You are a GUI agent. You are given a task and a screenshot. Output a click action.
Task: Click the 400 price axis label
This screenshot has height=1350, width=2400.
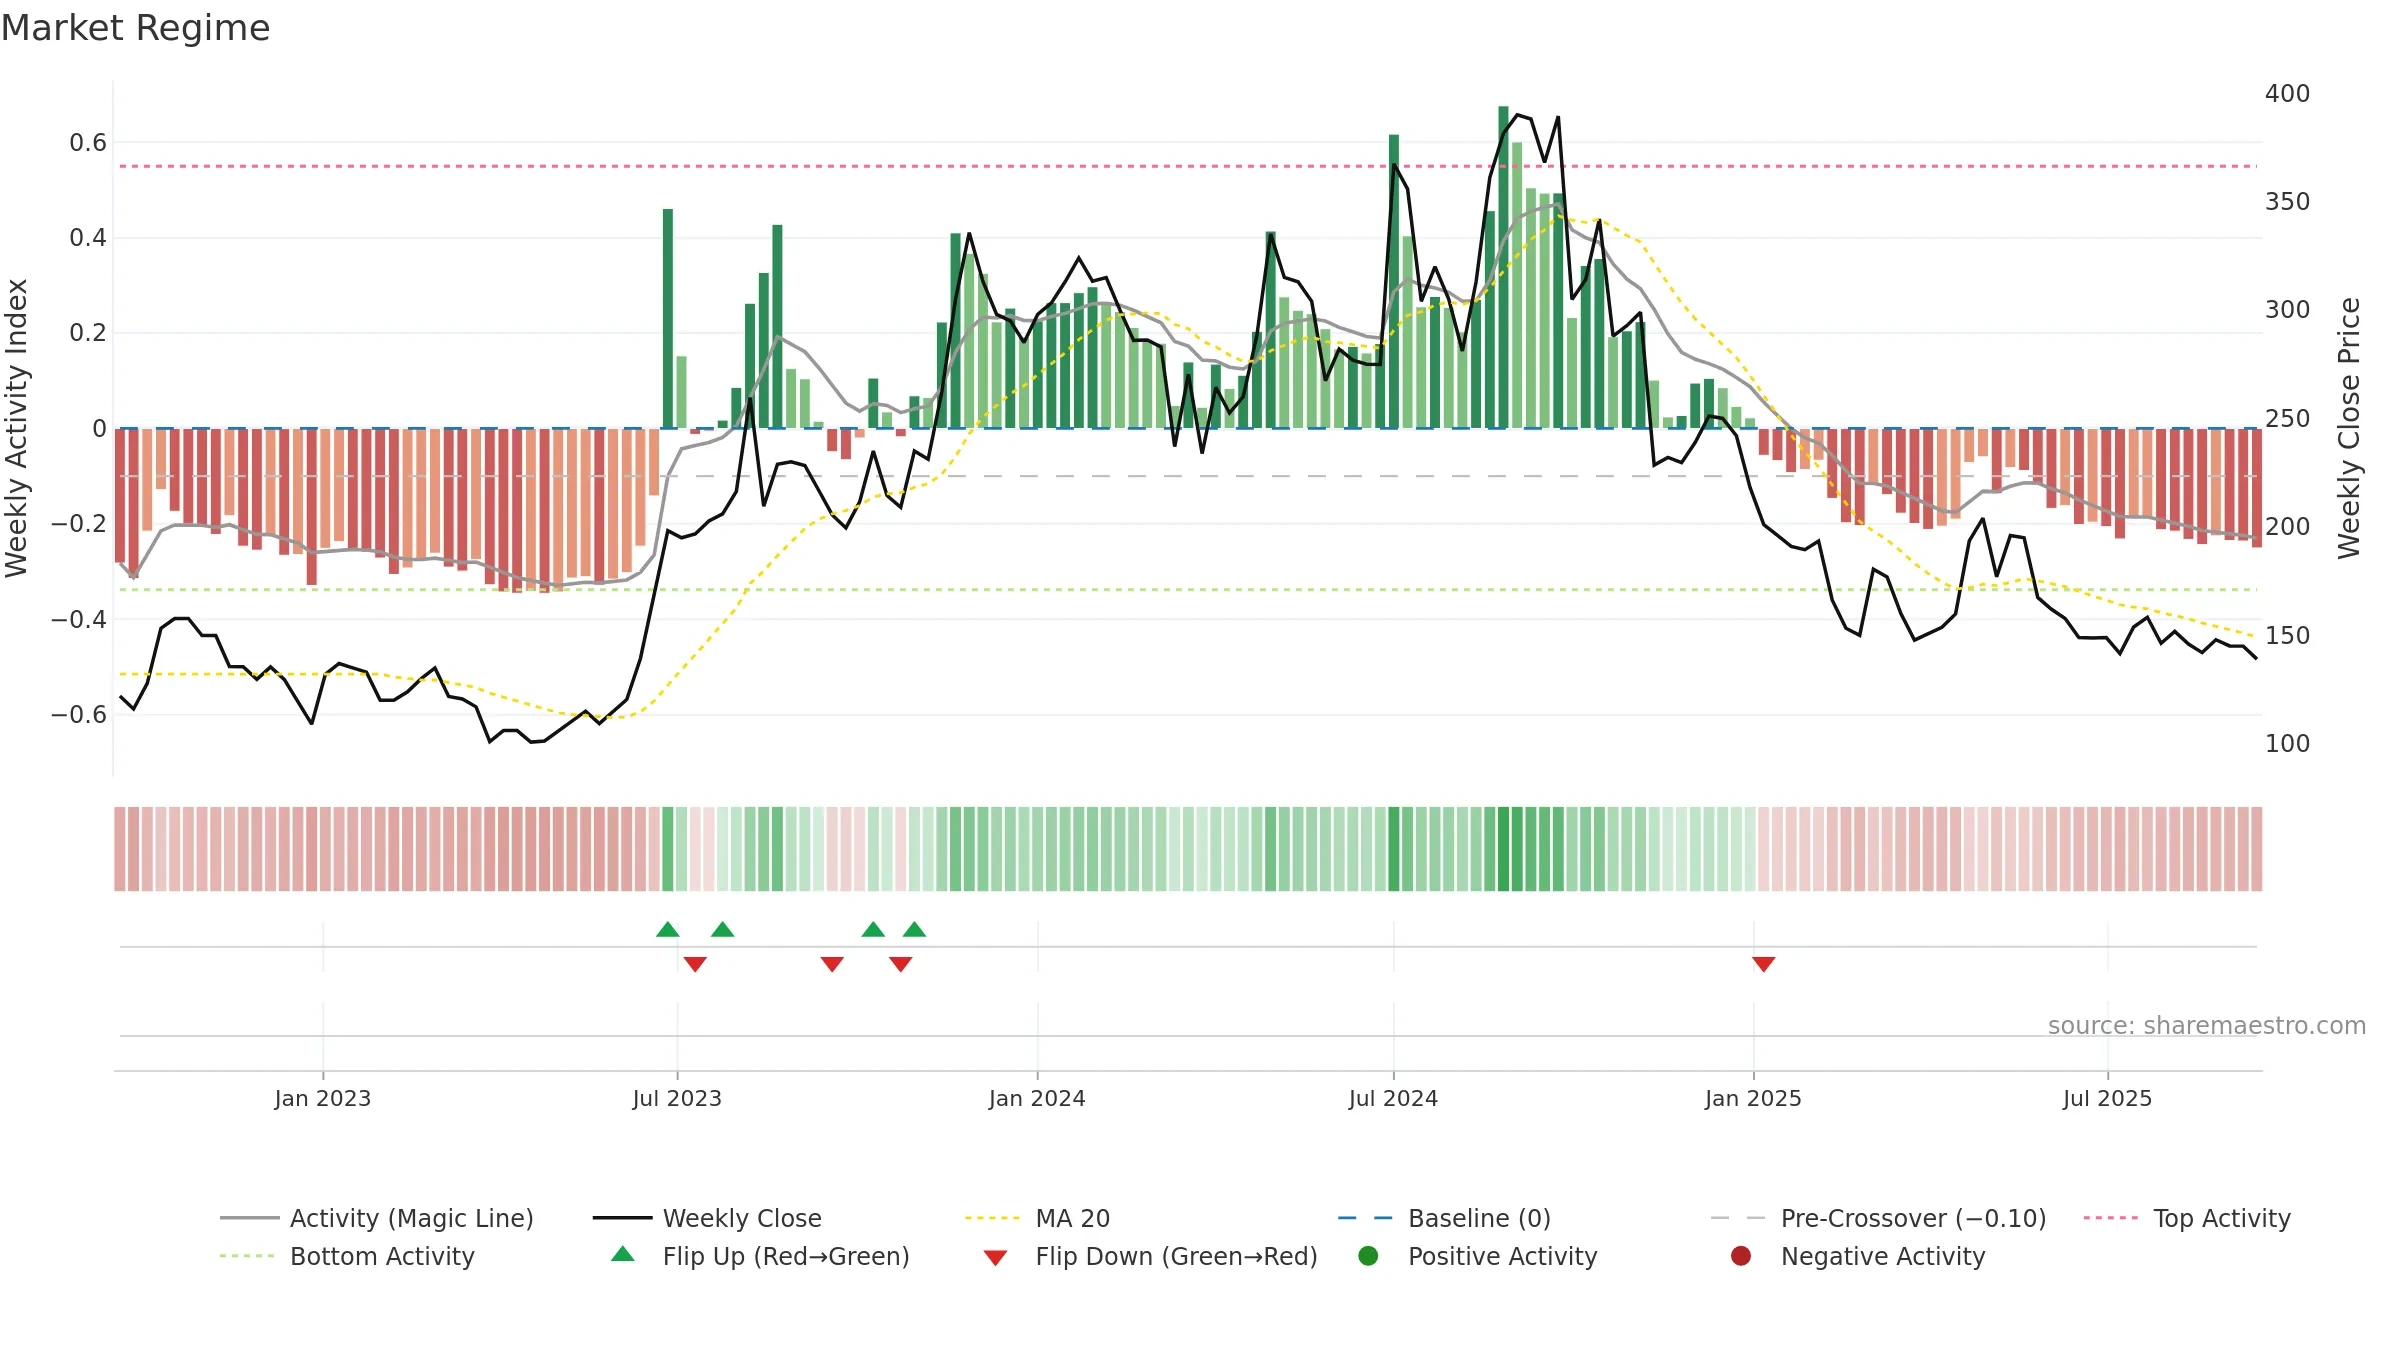pyautogui.click(x=2288, y=94)
